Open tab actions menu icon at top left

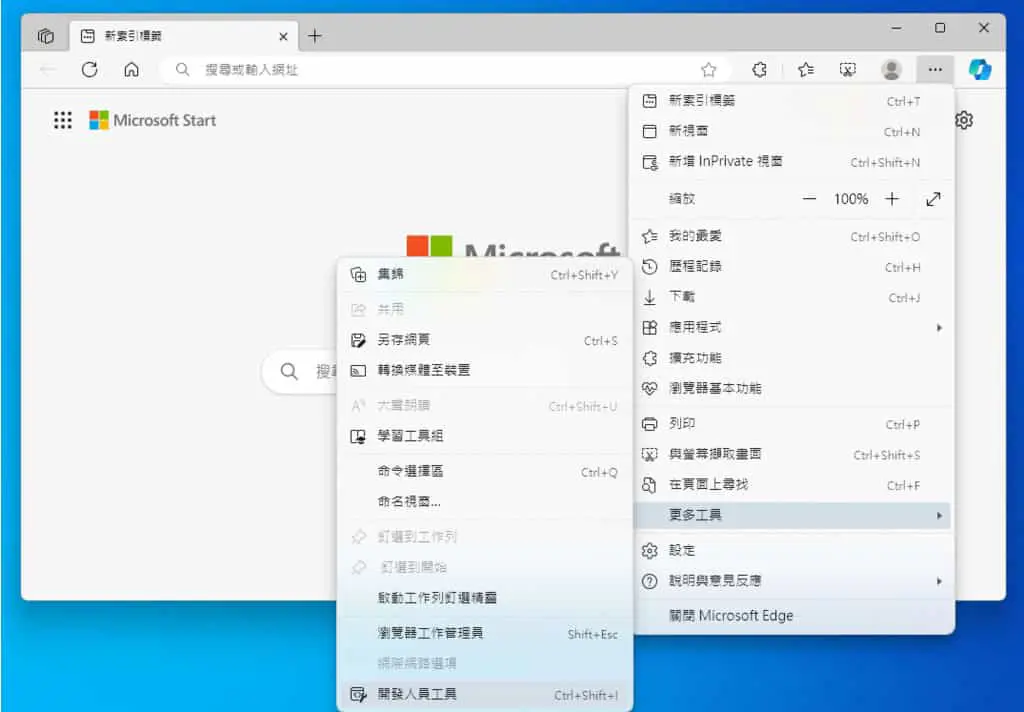point(45,36)
